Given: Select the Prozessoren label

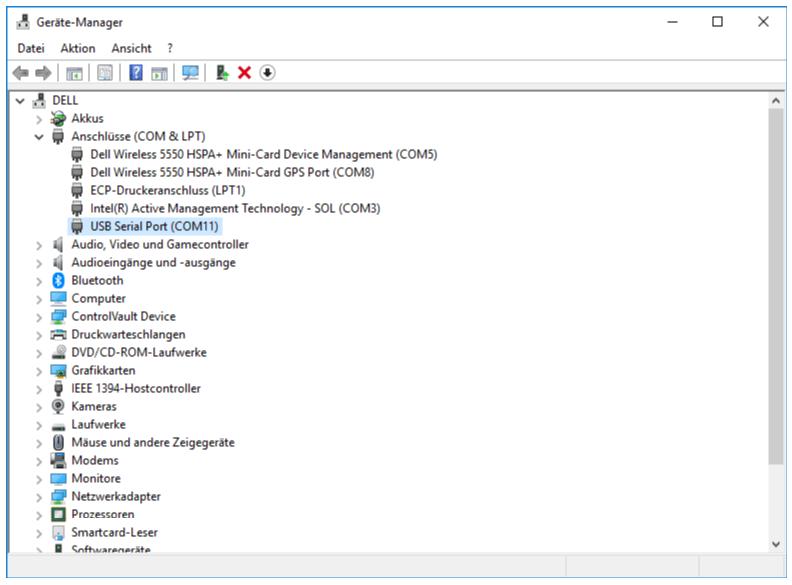Looking at the screenshot, I should tap(103, 514).
